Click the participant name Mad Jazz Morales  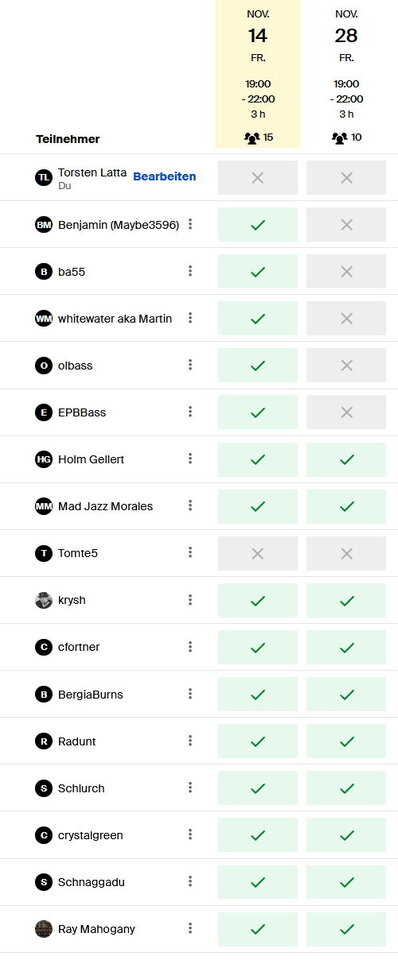(105, 506)
